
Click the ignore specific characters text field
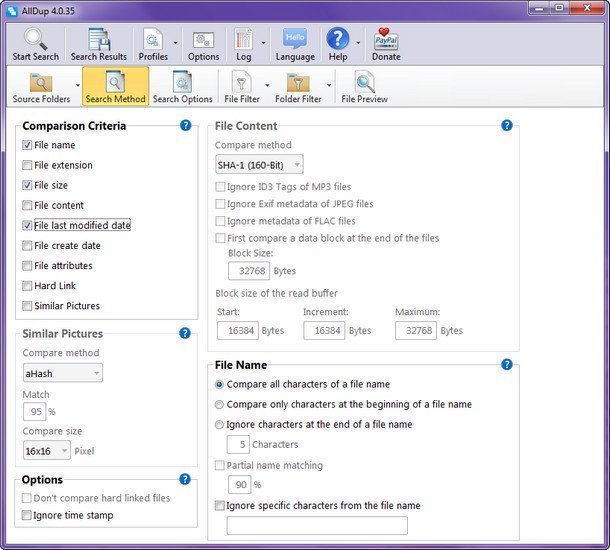[x=317, y=525]
